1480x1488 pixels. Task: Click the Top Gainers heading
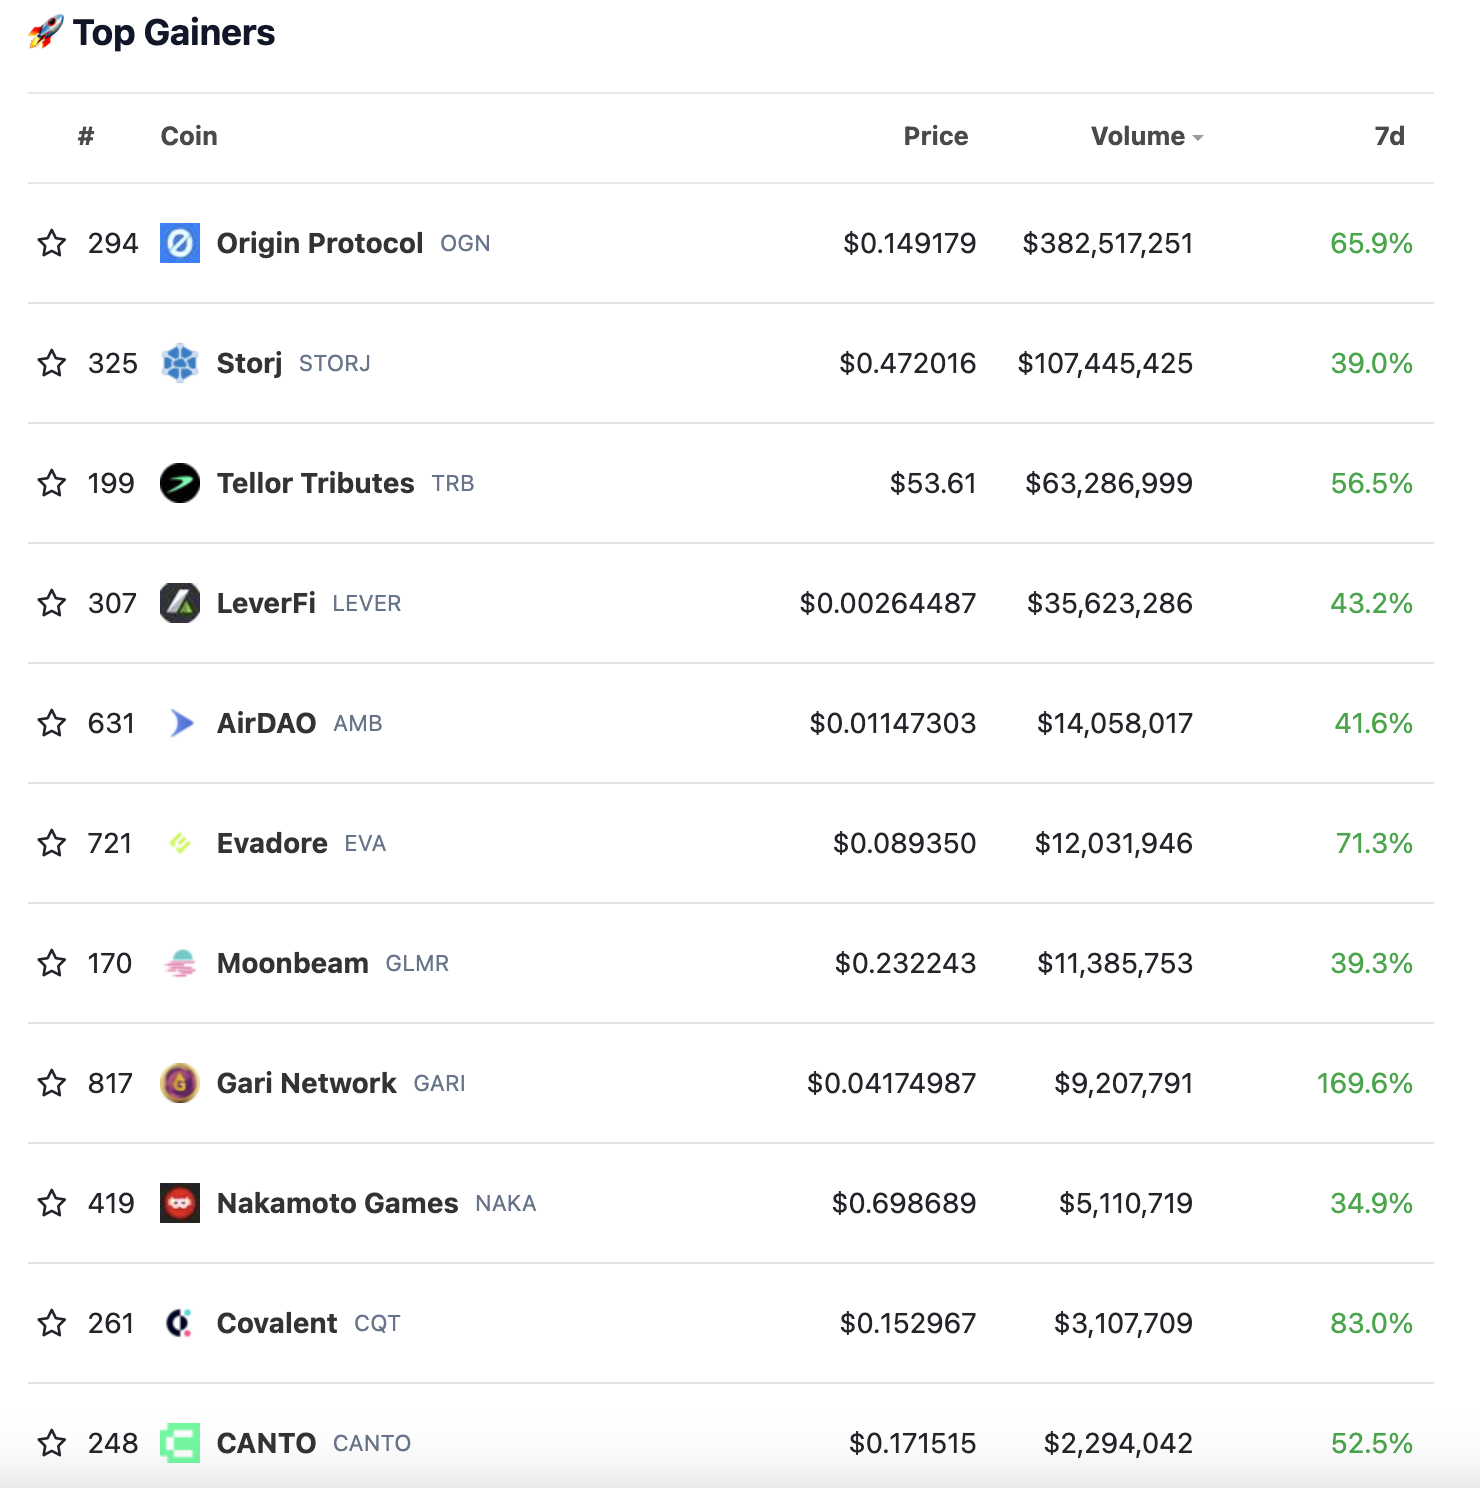[174, 33]
